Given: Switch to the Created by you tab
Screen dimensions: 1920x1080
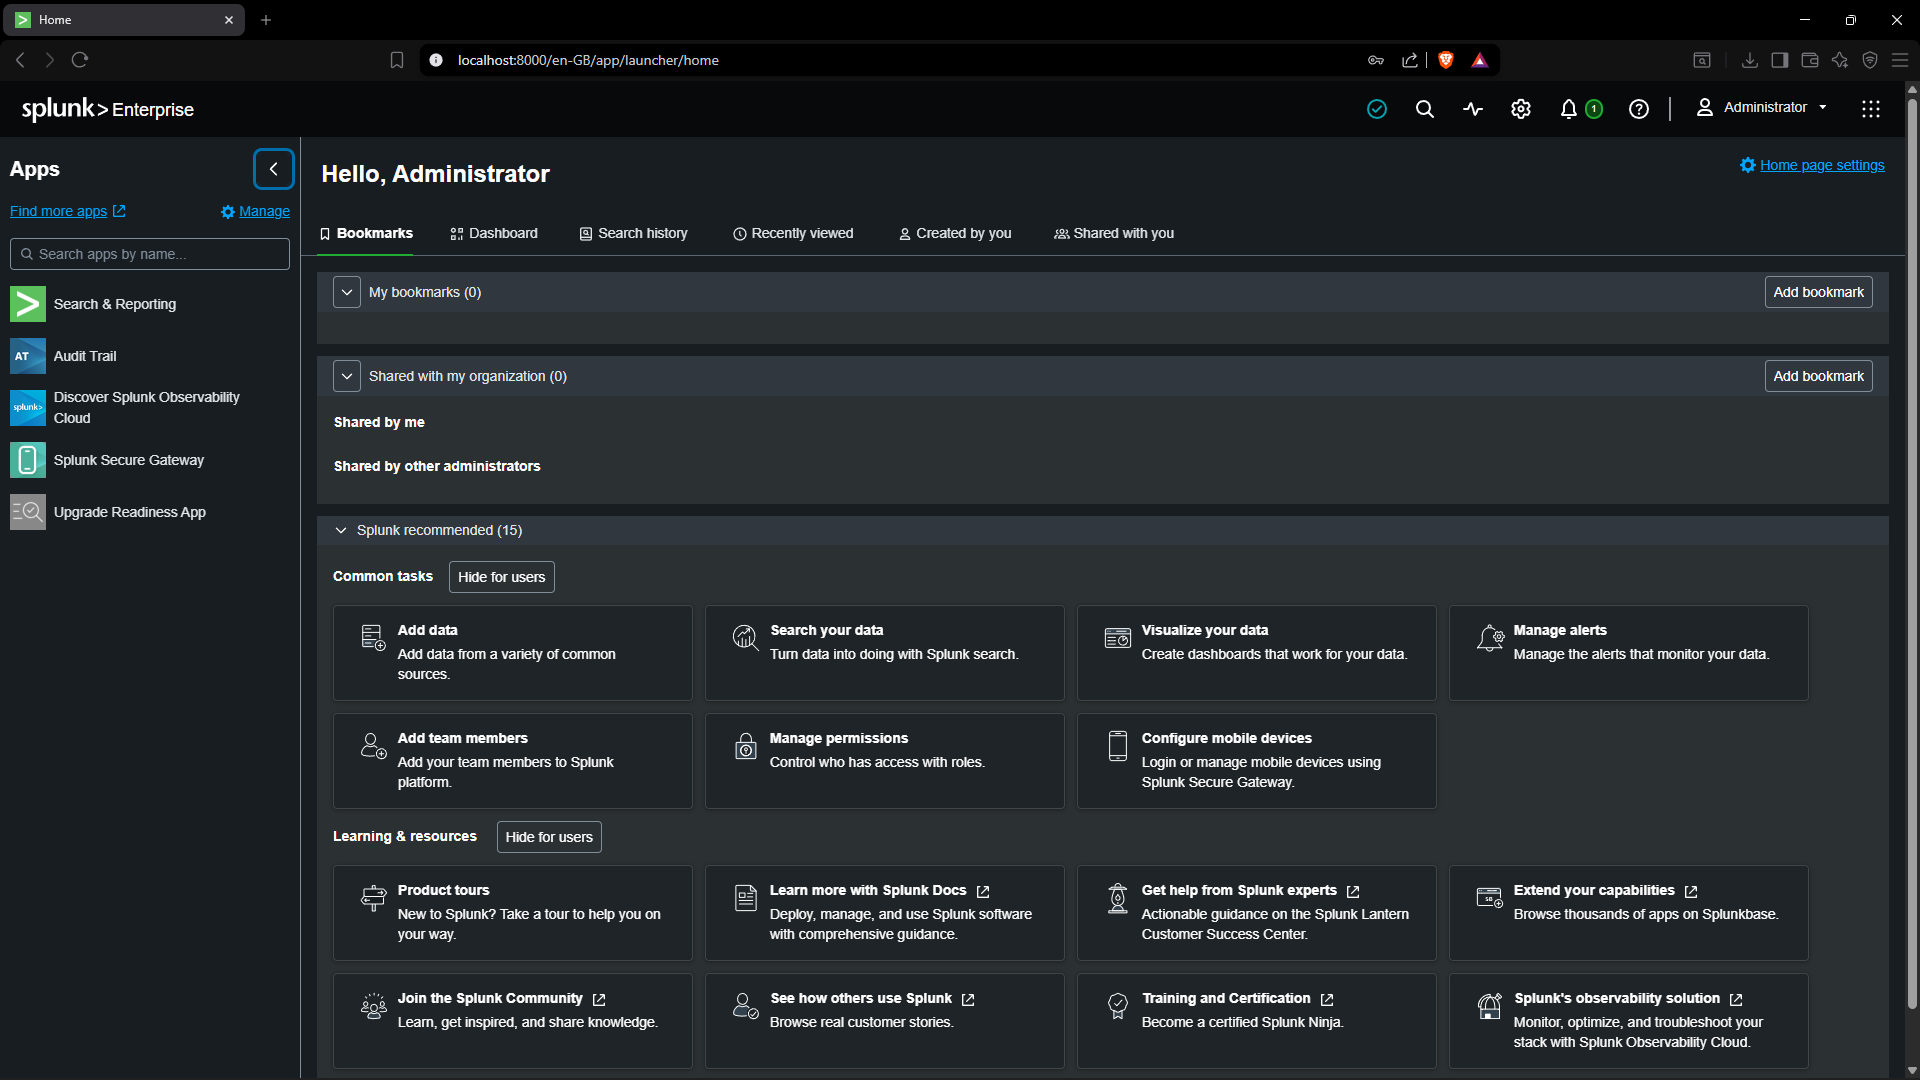Looking at the screenshot, I should click(955, 233).
